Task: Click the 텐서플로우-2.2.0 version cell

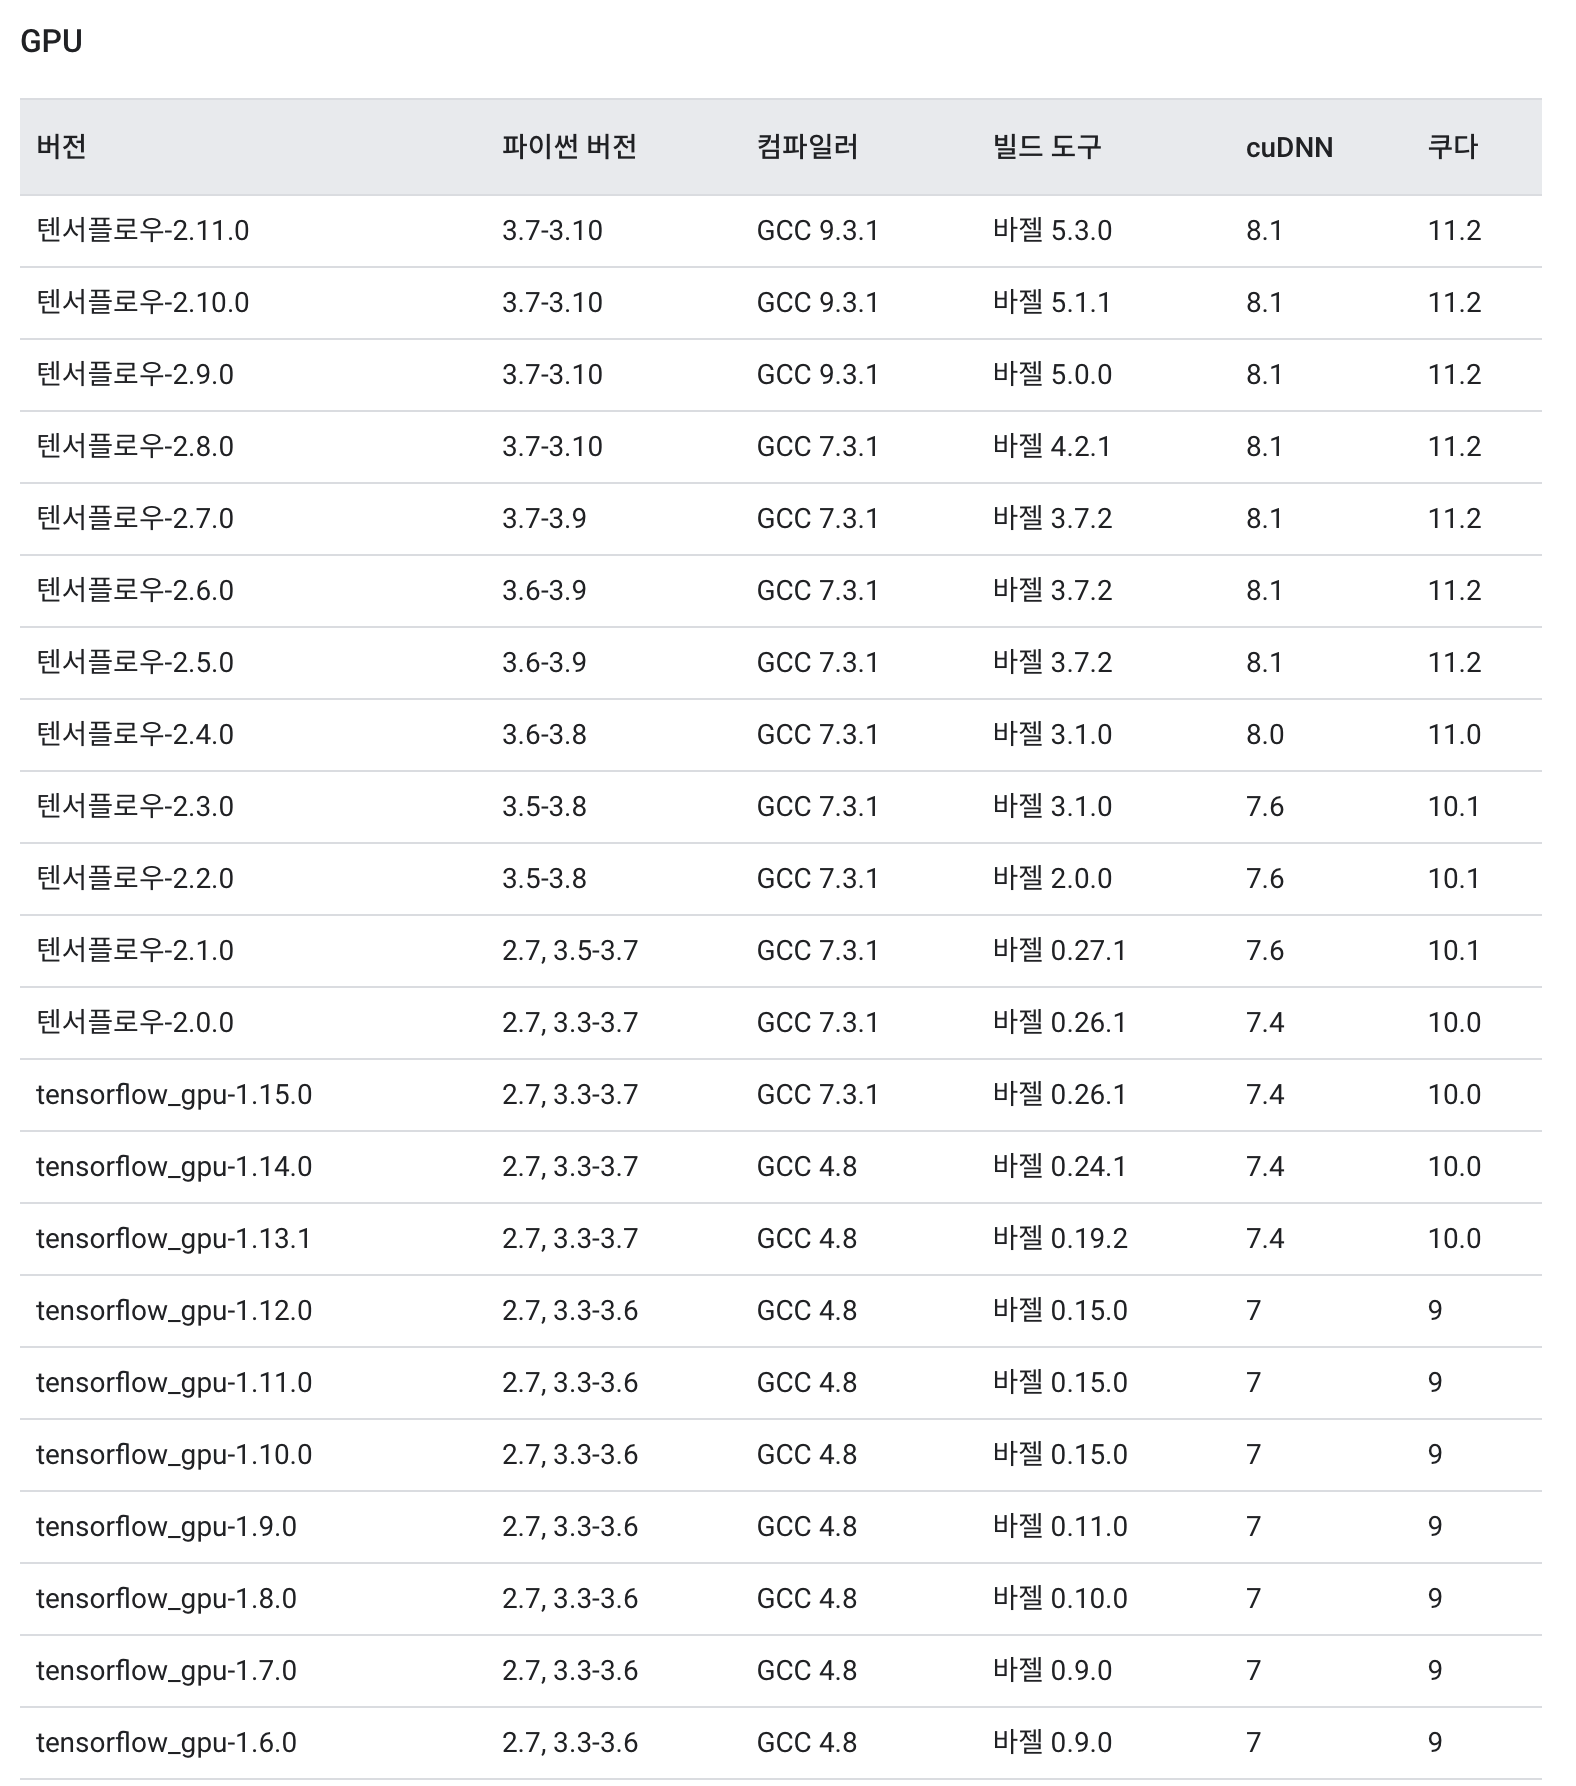Action: click(135, 879)
